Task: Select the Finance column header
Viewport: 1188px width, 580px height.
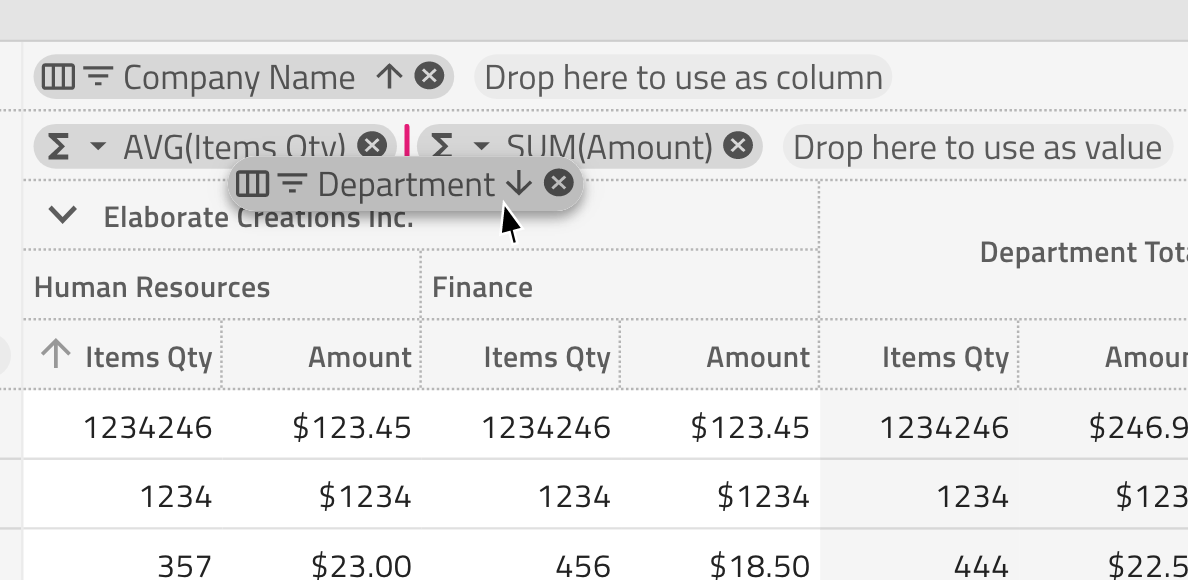Action: coord(483,287)
